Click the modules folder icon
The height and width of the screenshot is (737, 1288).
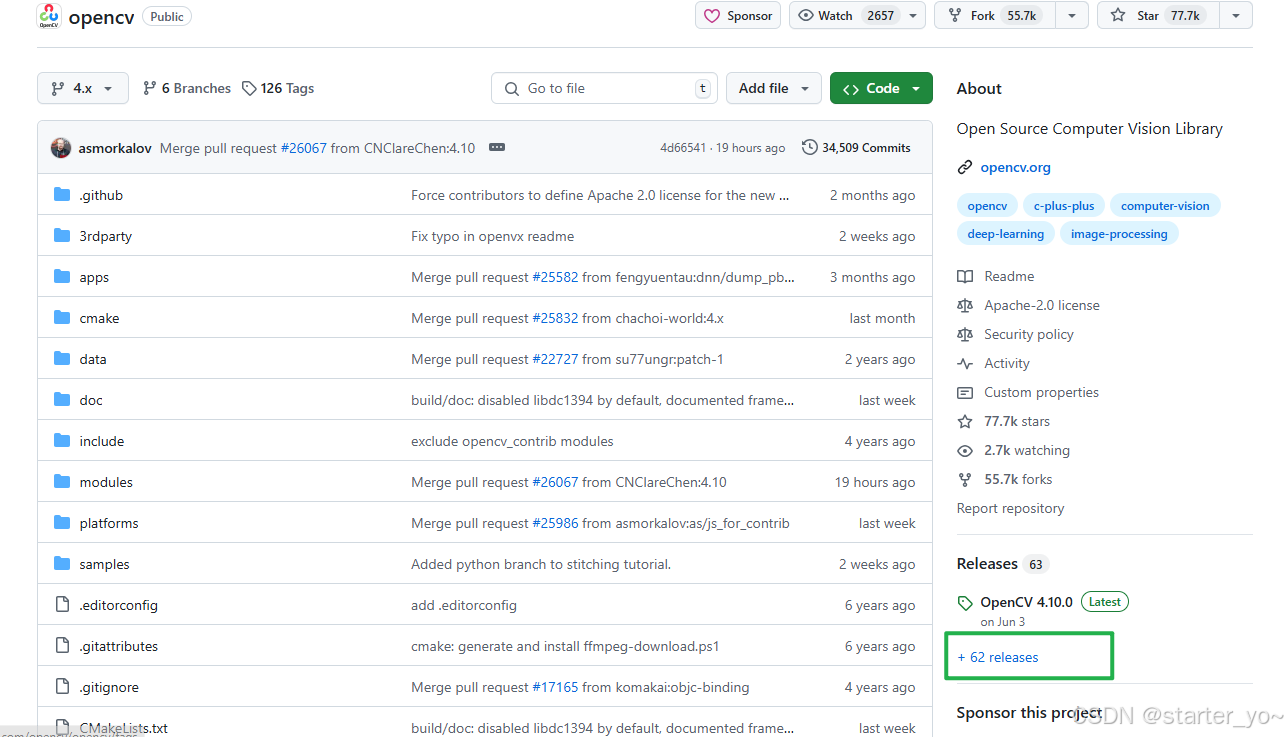point(62,482)
